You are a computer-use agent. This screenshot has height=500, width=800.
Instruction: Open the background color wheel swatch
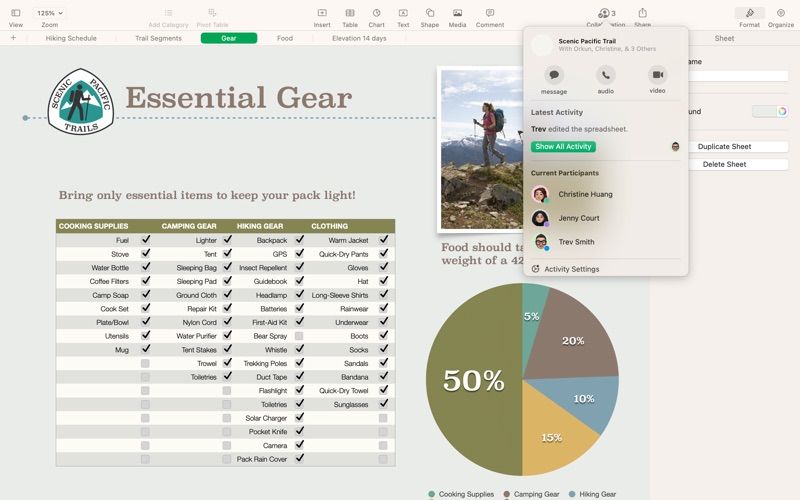tap(782, 111)
